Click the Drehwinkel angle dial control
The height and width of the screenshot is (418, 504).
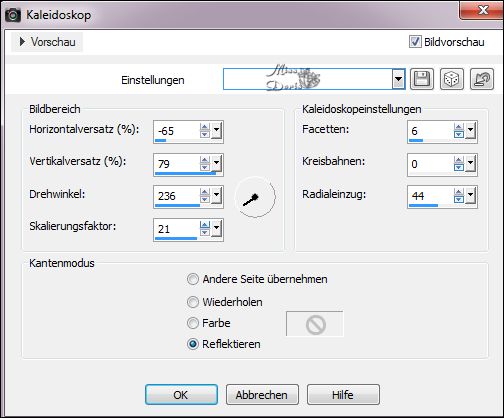click(255, 197)
